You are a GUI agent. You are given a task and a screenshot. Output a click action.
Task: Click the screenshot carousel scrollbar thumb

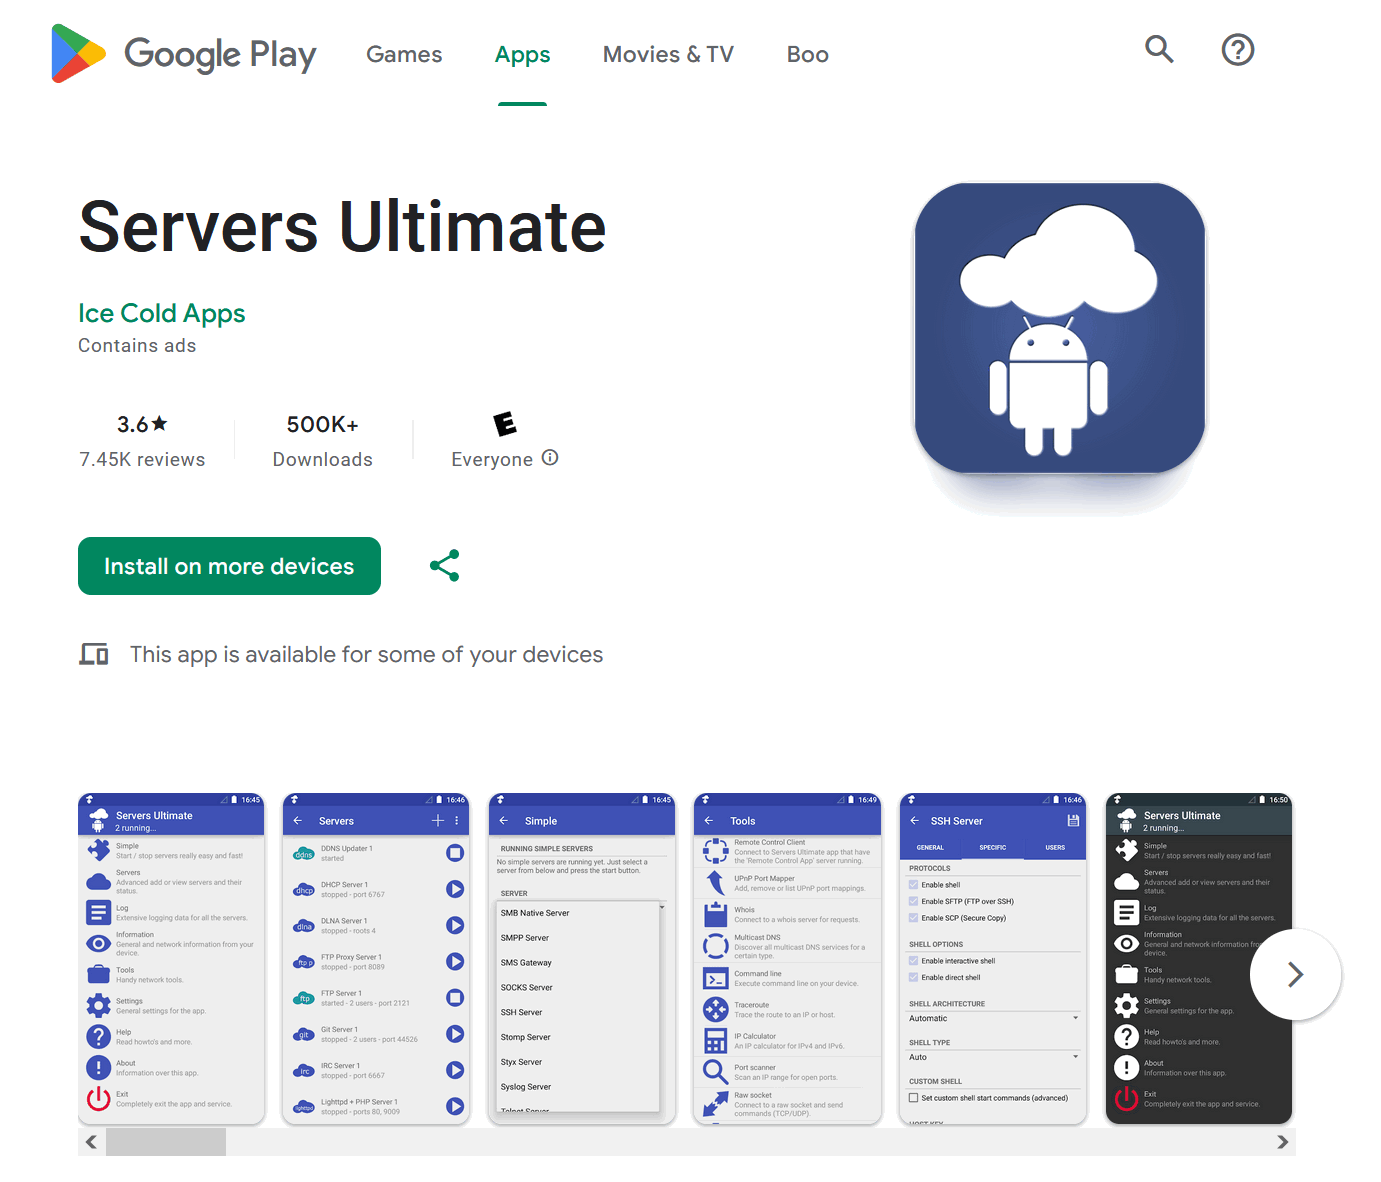(x=166, y=1142)
